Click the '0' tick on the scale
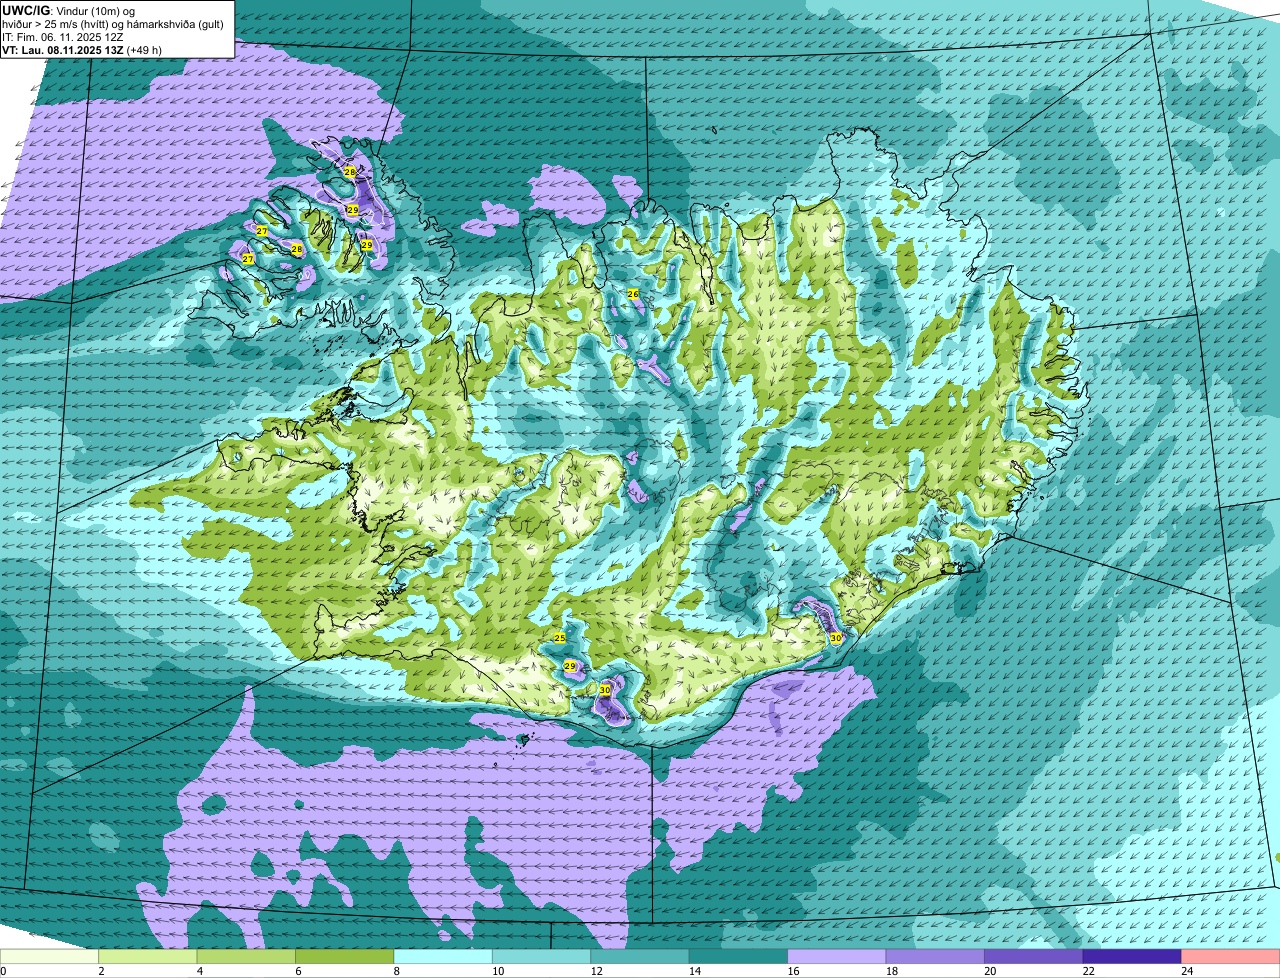 (4, 971)
